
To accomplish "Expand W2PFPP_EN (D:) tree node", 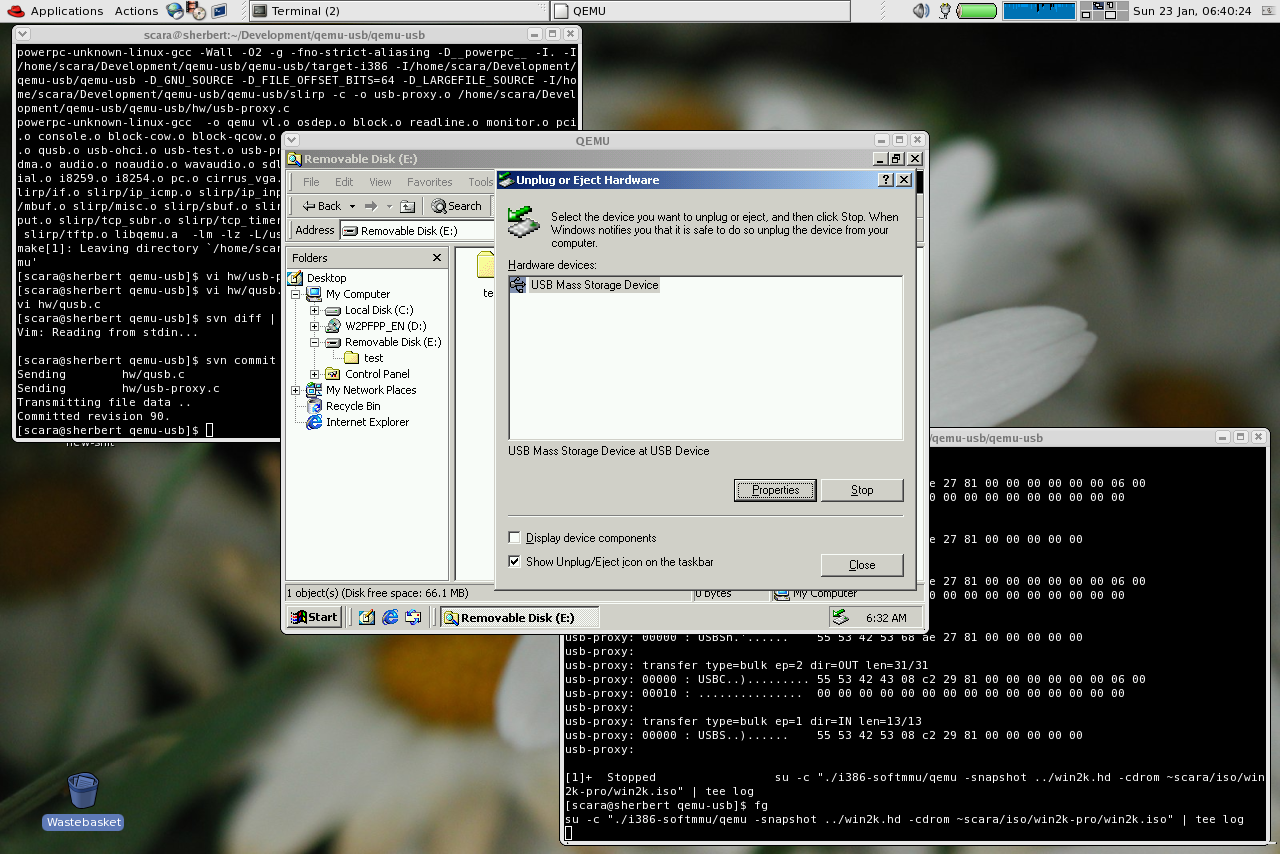I will (x=315, y=326).
